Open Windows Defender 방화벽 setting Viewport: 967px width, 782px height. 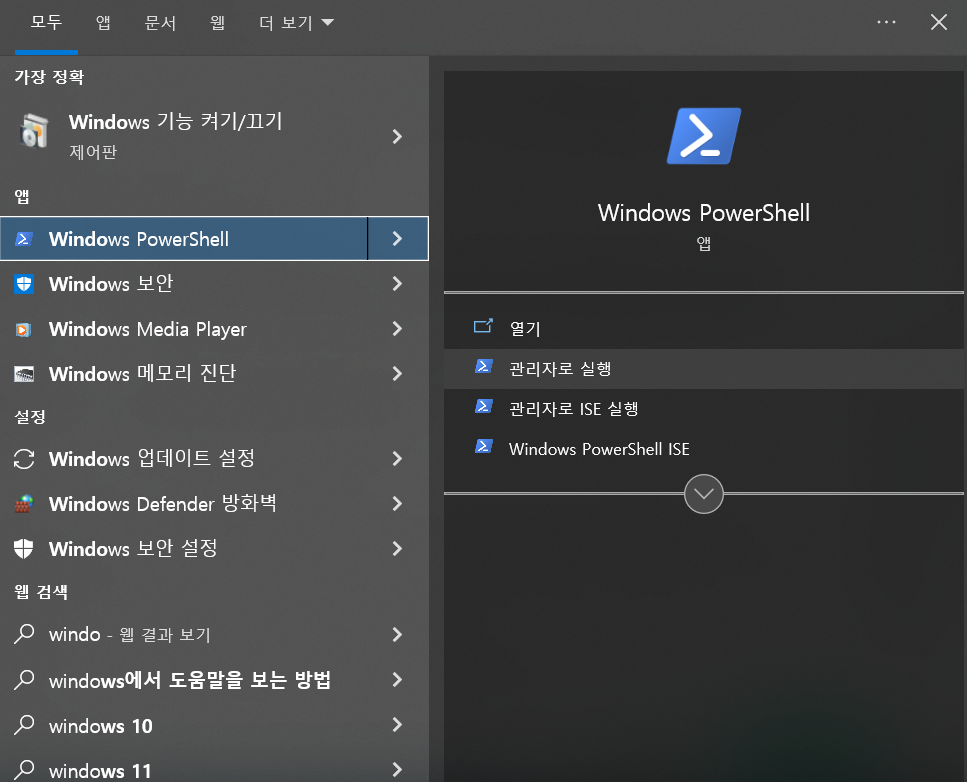214,504
